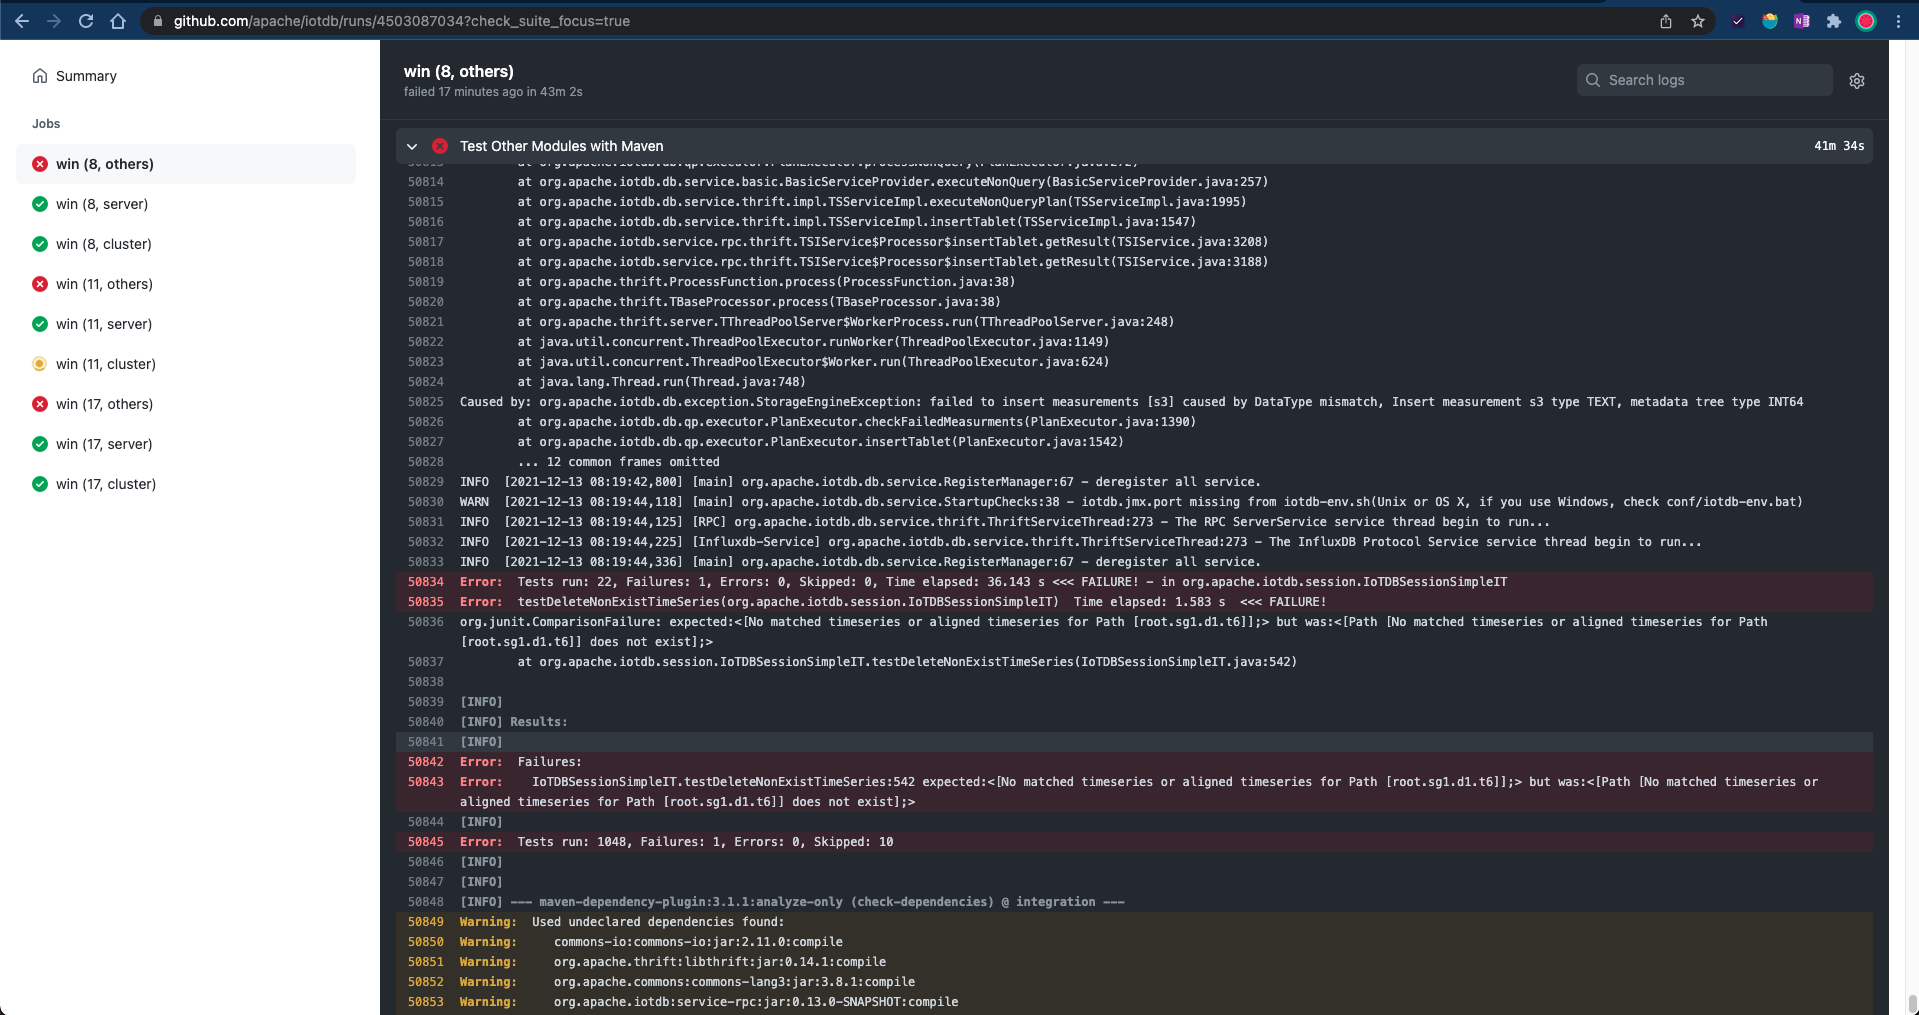The width and height of the screenshot is (1919, 1015).
Task: Open browser home page icon
Action: click(x=118, y=21)
